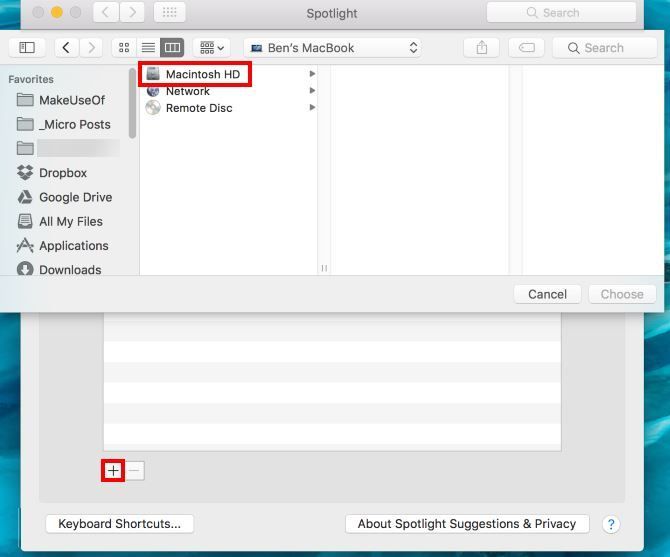Click the Share icon in toolbar
670x557 pixels.
[482, 48]
